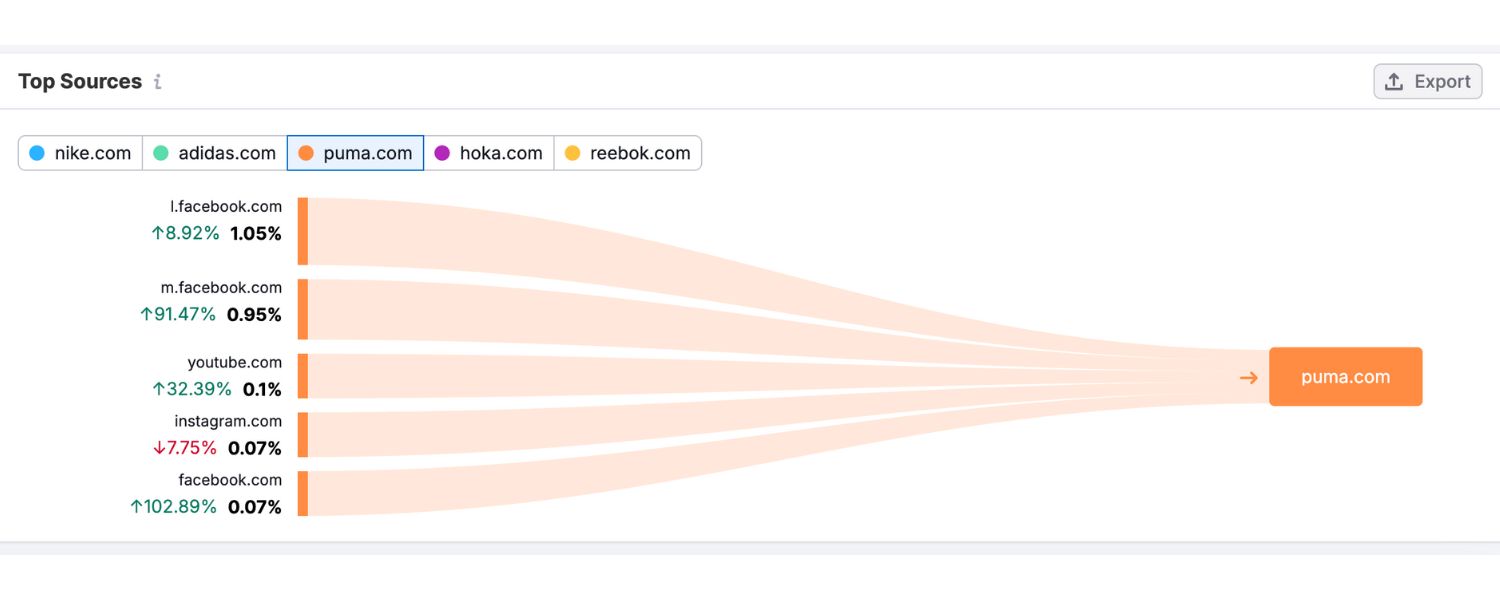
Task: Click the blue dot for nike.com
Action: click(37, 153)
